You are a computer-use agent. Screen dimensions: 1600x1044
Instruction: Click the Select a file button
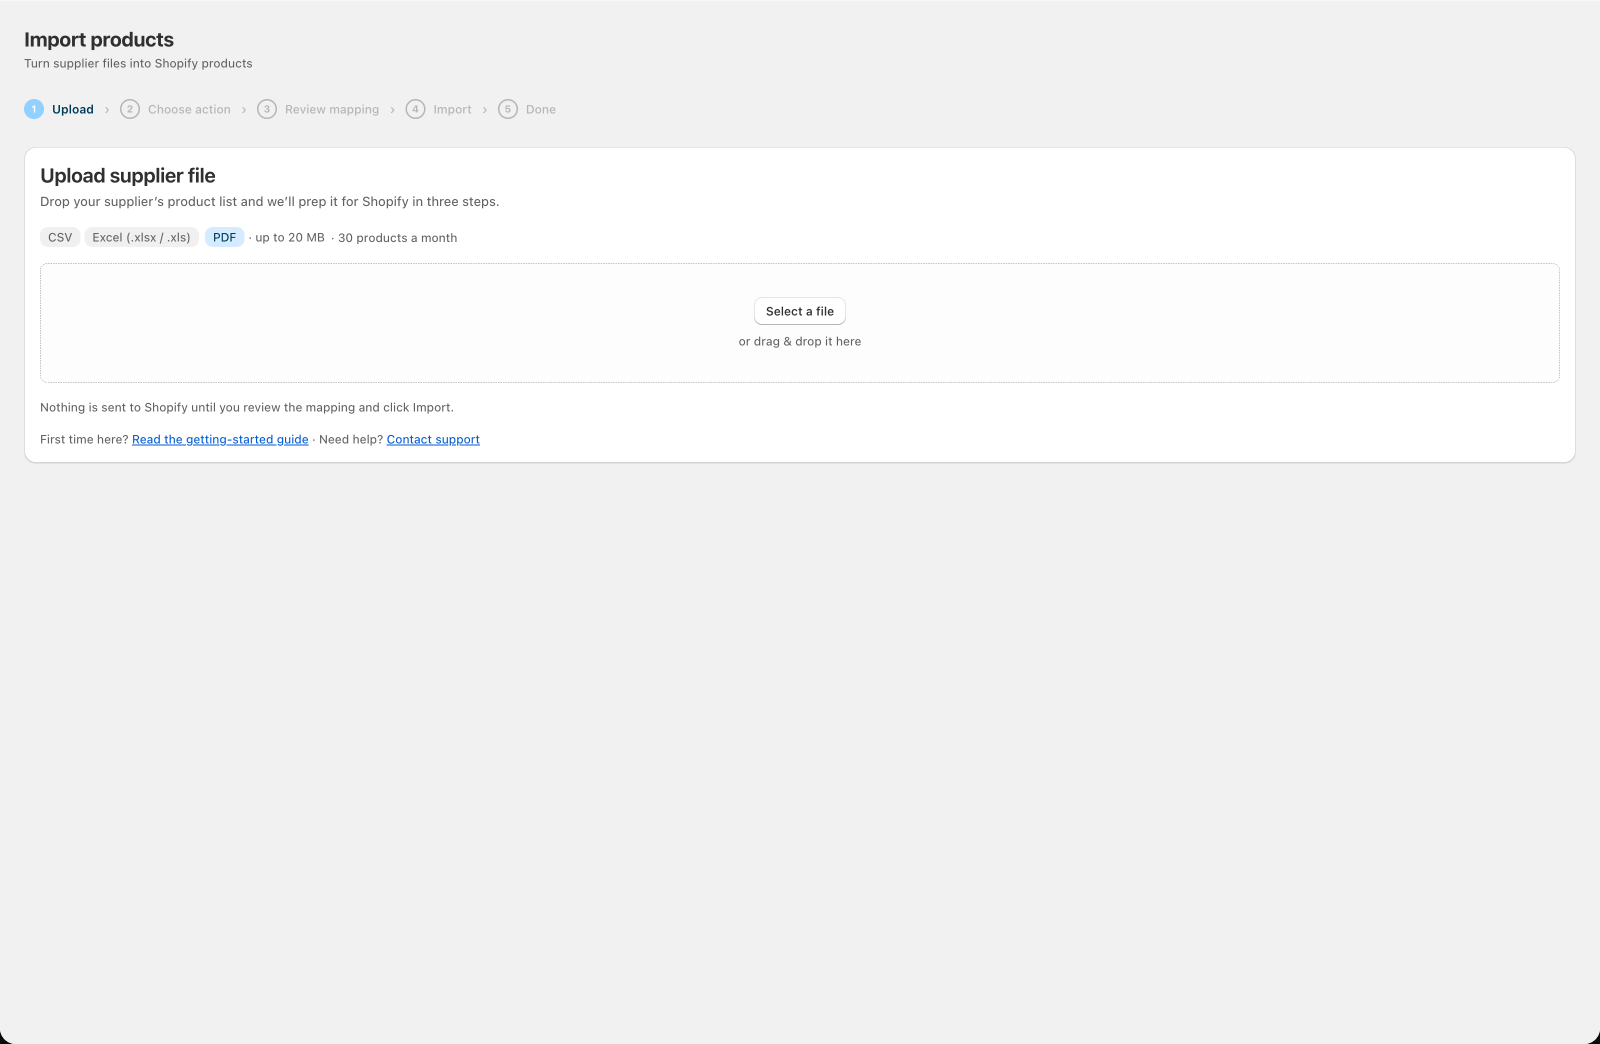coord(799,311)
